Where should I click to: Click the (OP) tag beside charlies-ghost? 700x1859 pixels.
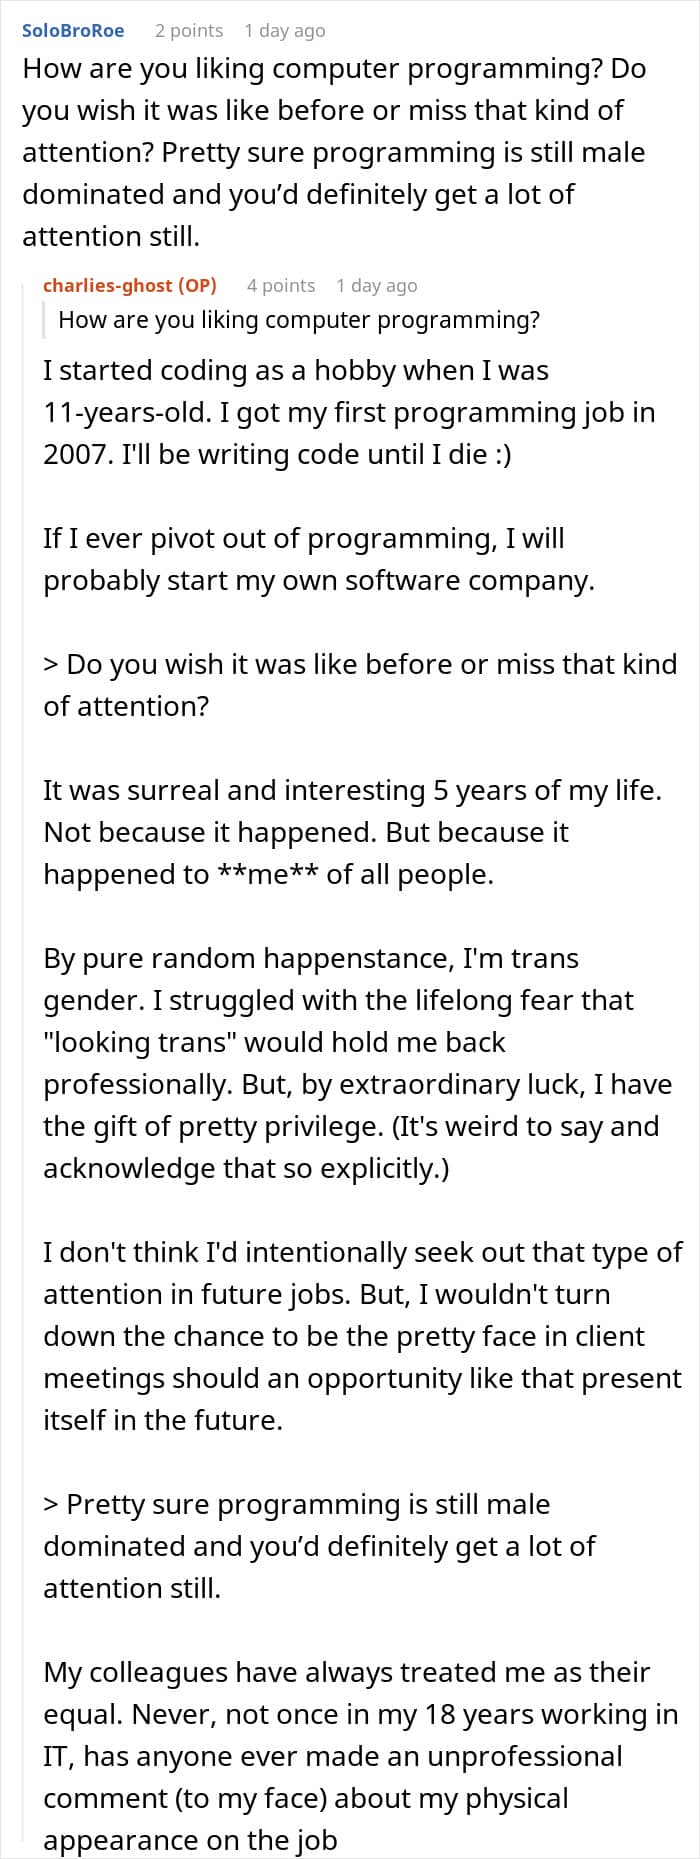(x=197, y=285)
